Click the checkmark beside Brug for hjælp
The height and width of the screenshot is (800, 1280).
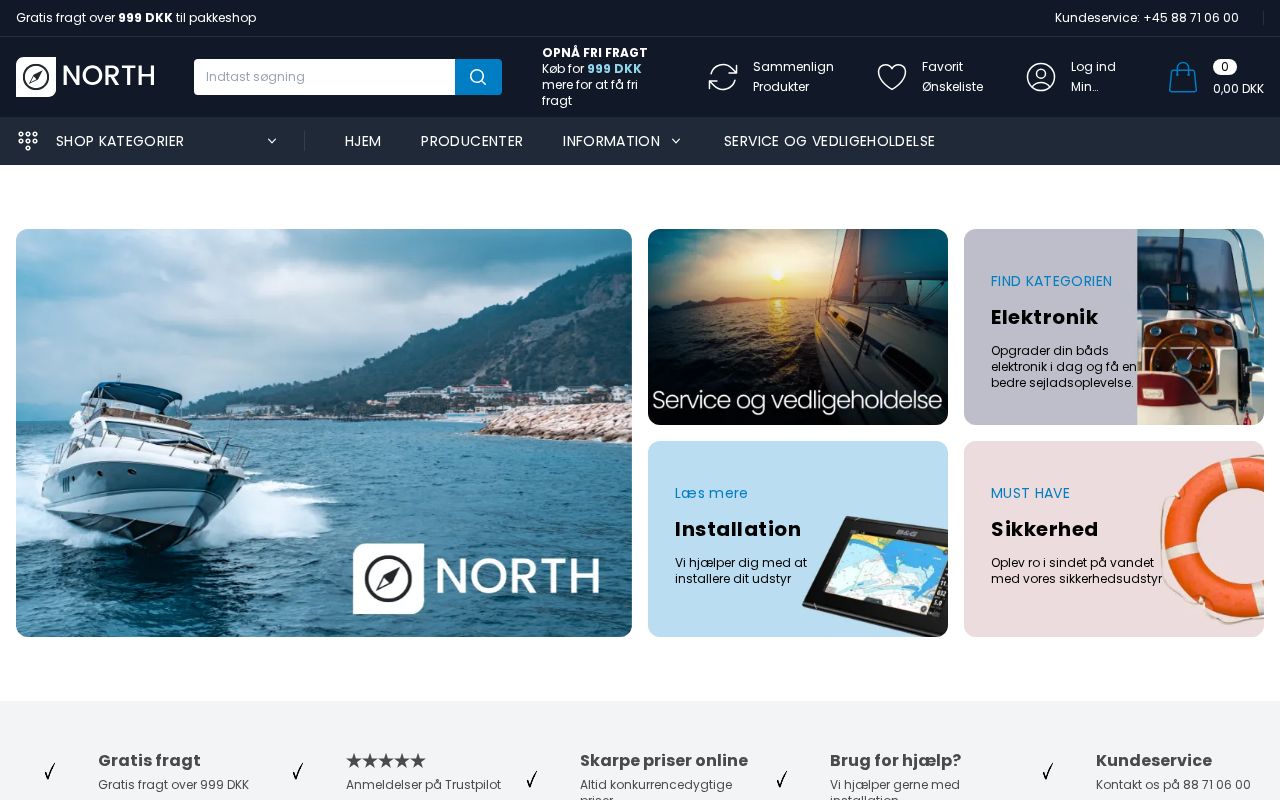pyautogui.click(x=782, y=779)
